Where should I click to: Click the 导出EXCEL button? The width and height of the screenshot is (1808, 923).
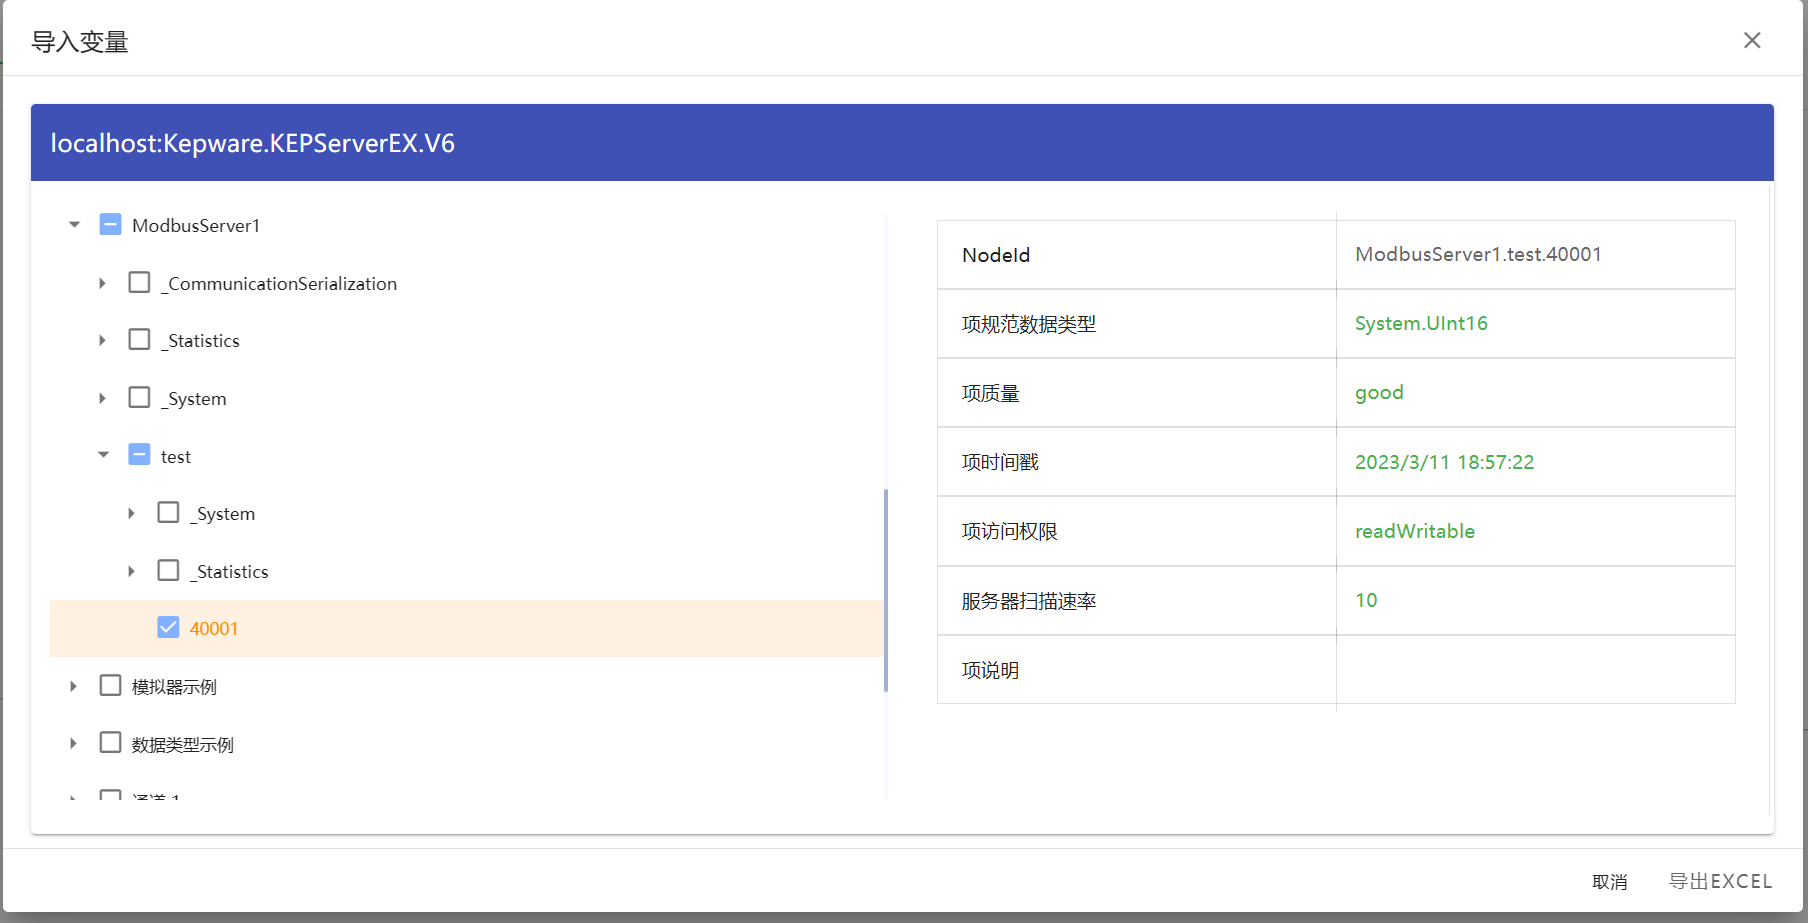tap(1720, 882)
